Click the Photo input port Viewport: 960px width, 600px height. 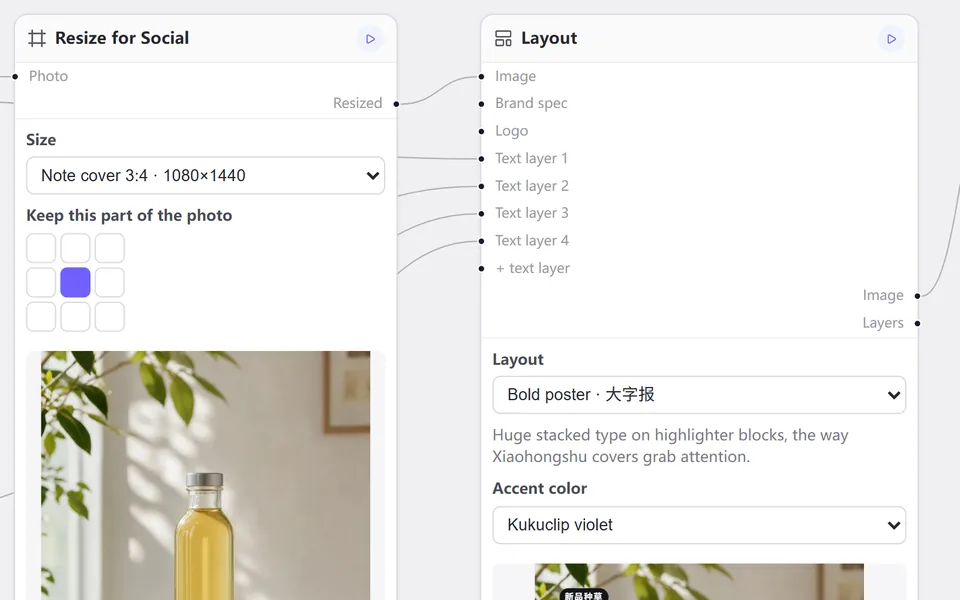[x=15, y=77]
